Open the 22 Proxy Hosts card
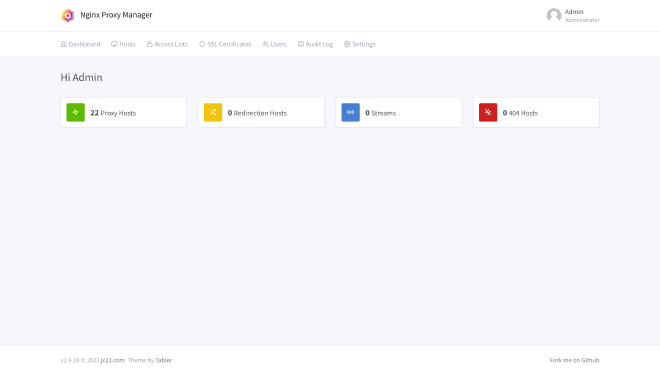Image resolution: width=660 pixels, height=374 pixels. [x=124, y=113]
